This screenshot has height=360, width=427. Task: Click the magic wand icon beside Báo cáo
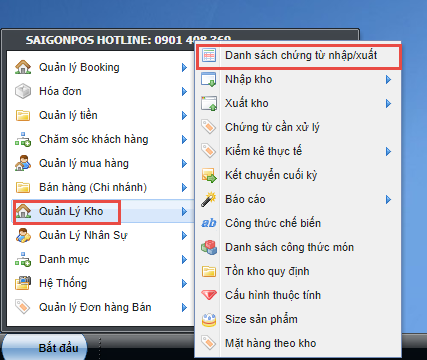point(209,199)
